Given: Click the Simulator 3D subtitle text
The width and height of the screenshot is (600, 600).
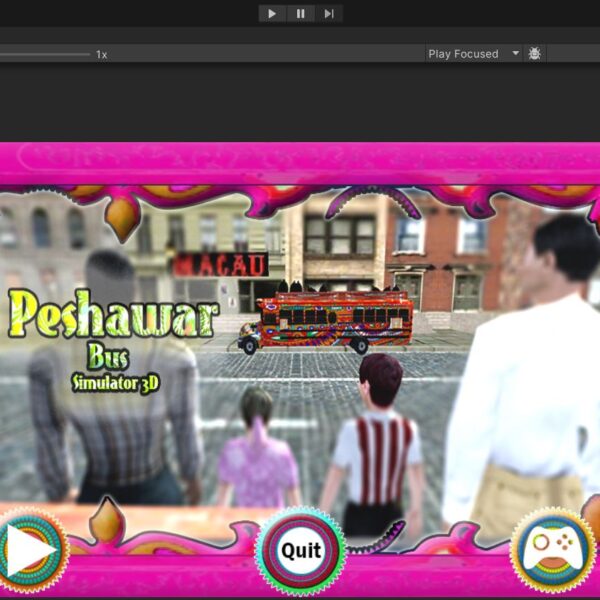Looking at the screenshot, I should tap(113, 382).
